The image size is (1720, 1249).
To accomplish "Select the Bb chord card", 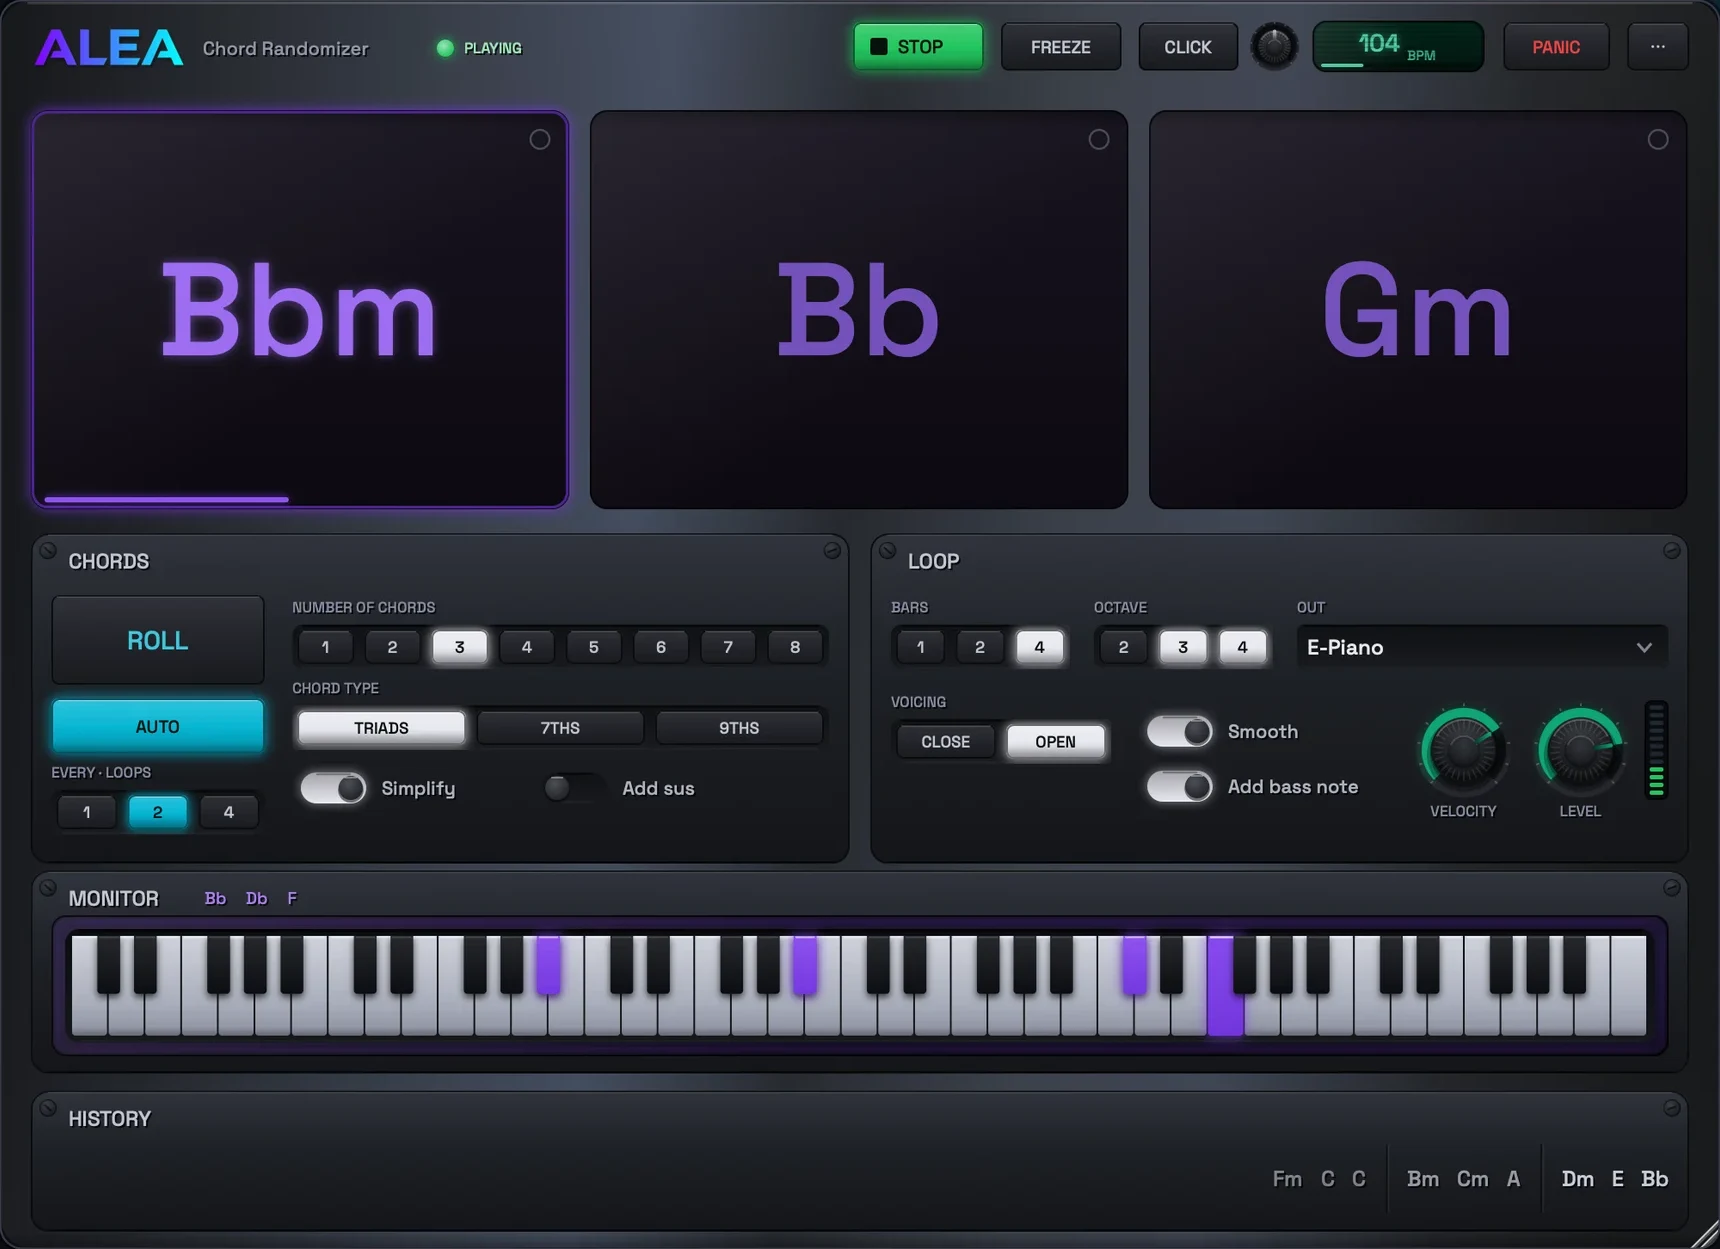I will point(859,310).
